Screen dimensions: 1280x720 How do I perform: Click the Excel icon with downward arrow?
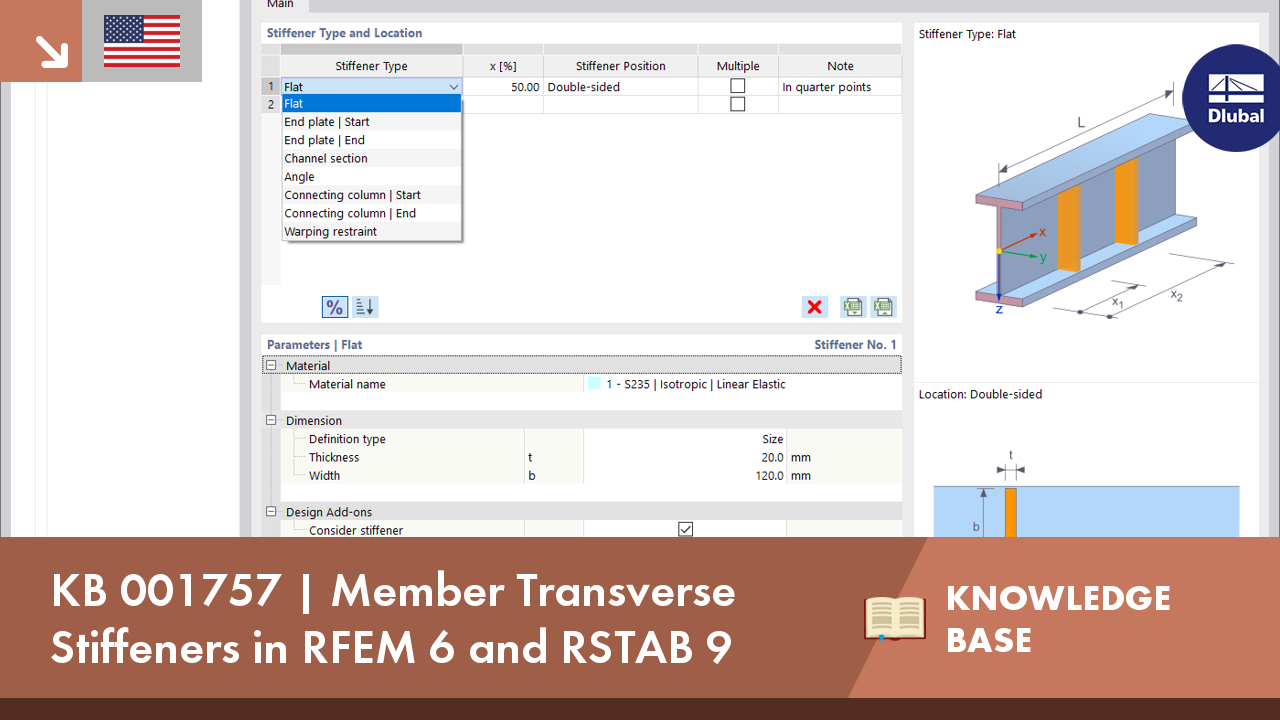pyautogui.click(x=852, y=307)
